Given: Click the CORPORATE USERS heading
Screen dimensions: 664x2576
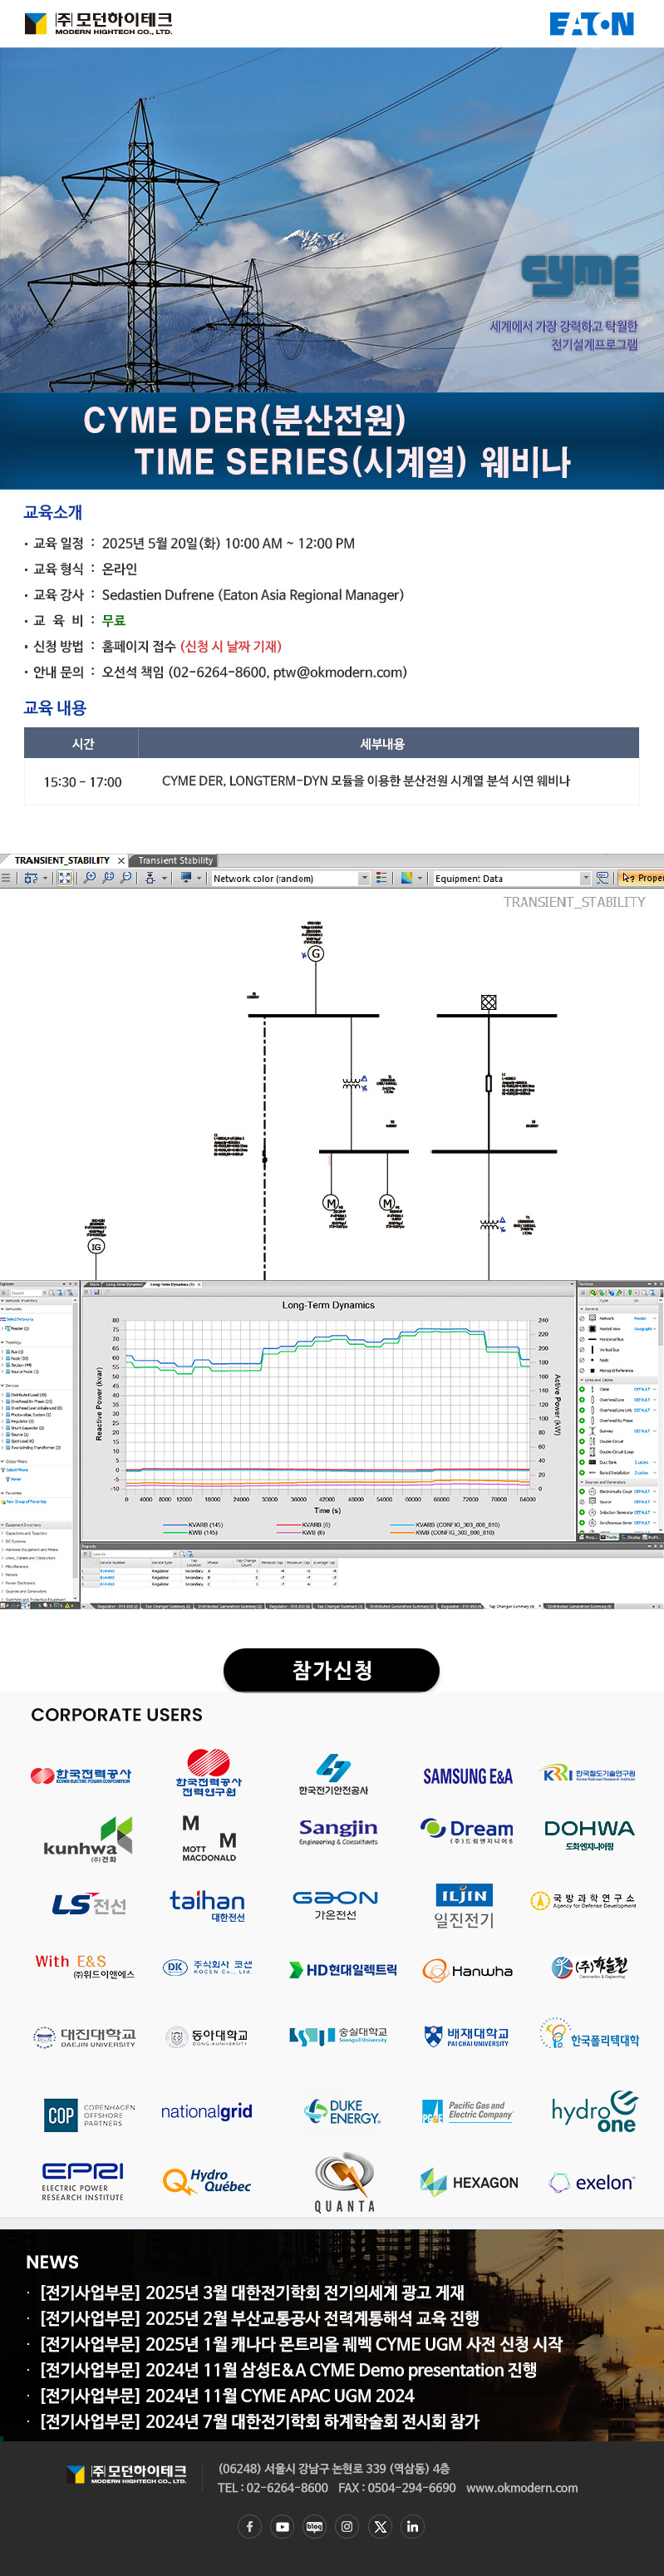Looking at the screenshot, I should pyautogui.click(x=116, y=1715).
